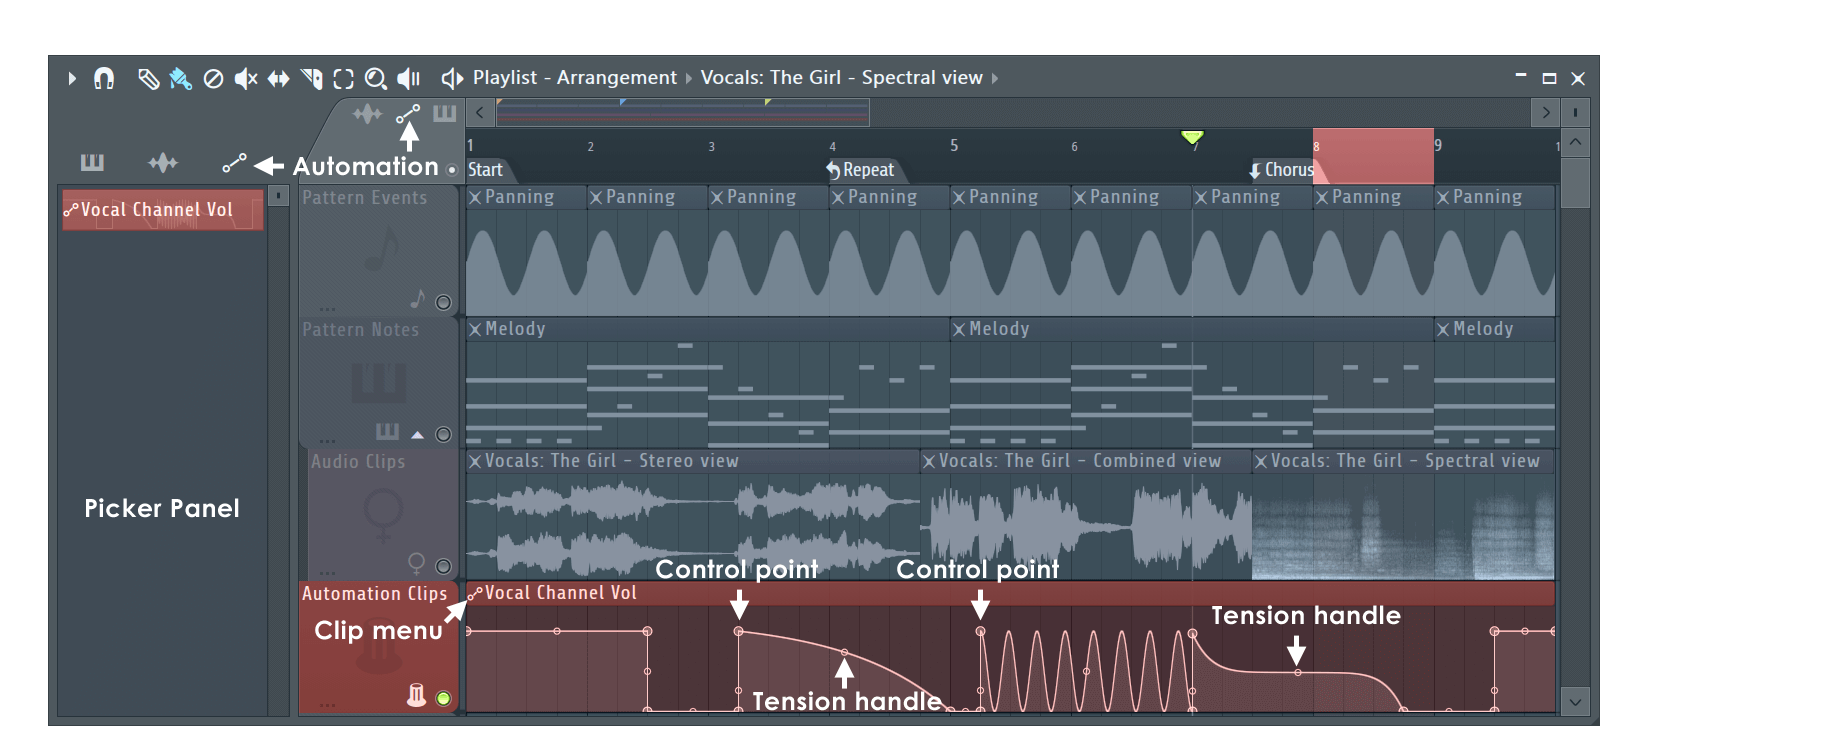
Task: Click the Chorus timeline marker
Action: point(1282,170)
